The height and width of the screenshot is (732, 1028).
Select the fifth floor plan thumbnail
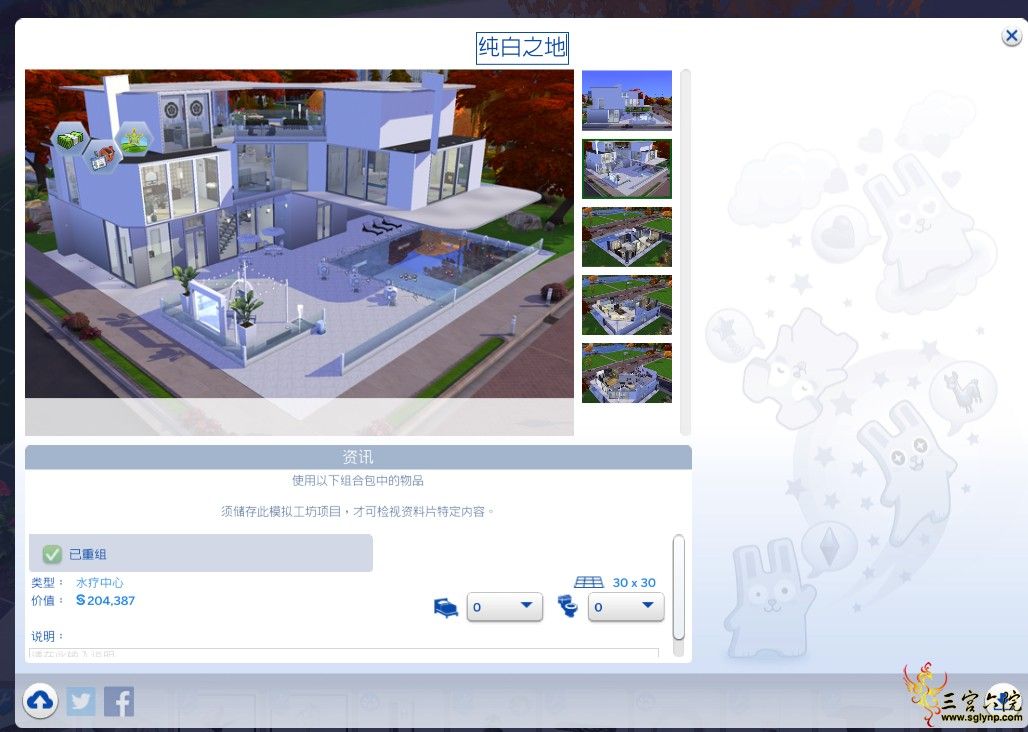[627, 373]
